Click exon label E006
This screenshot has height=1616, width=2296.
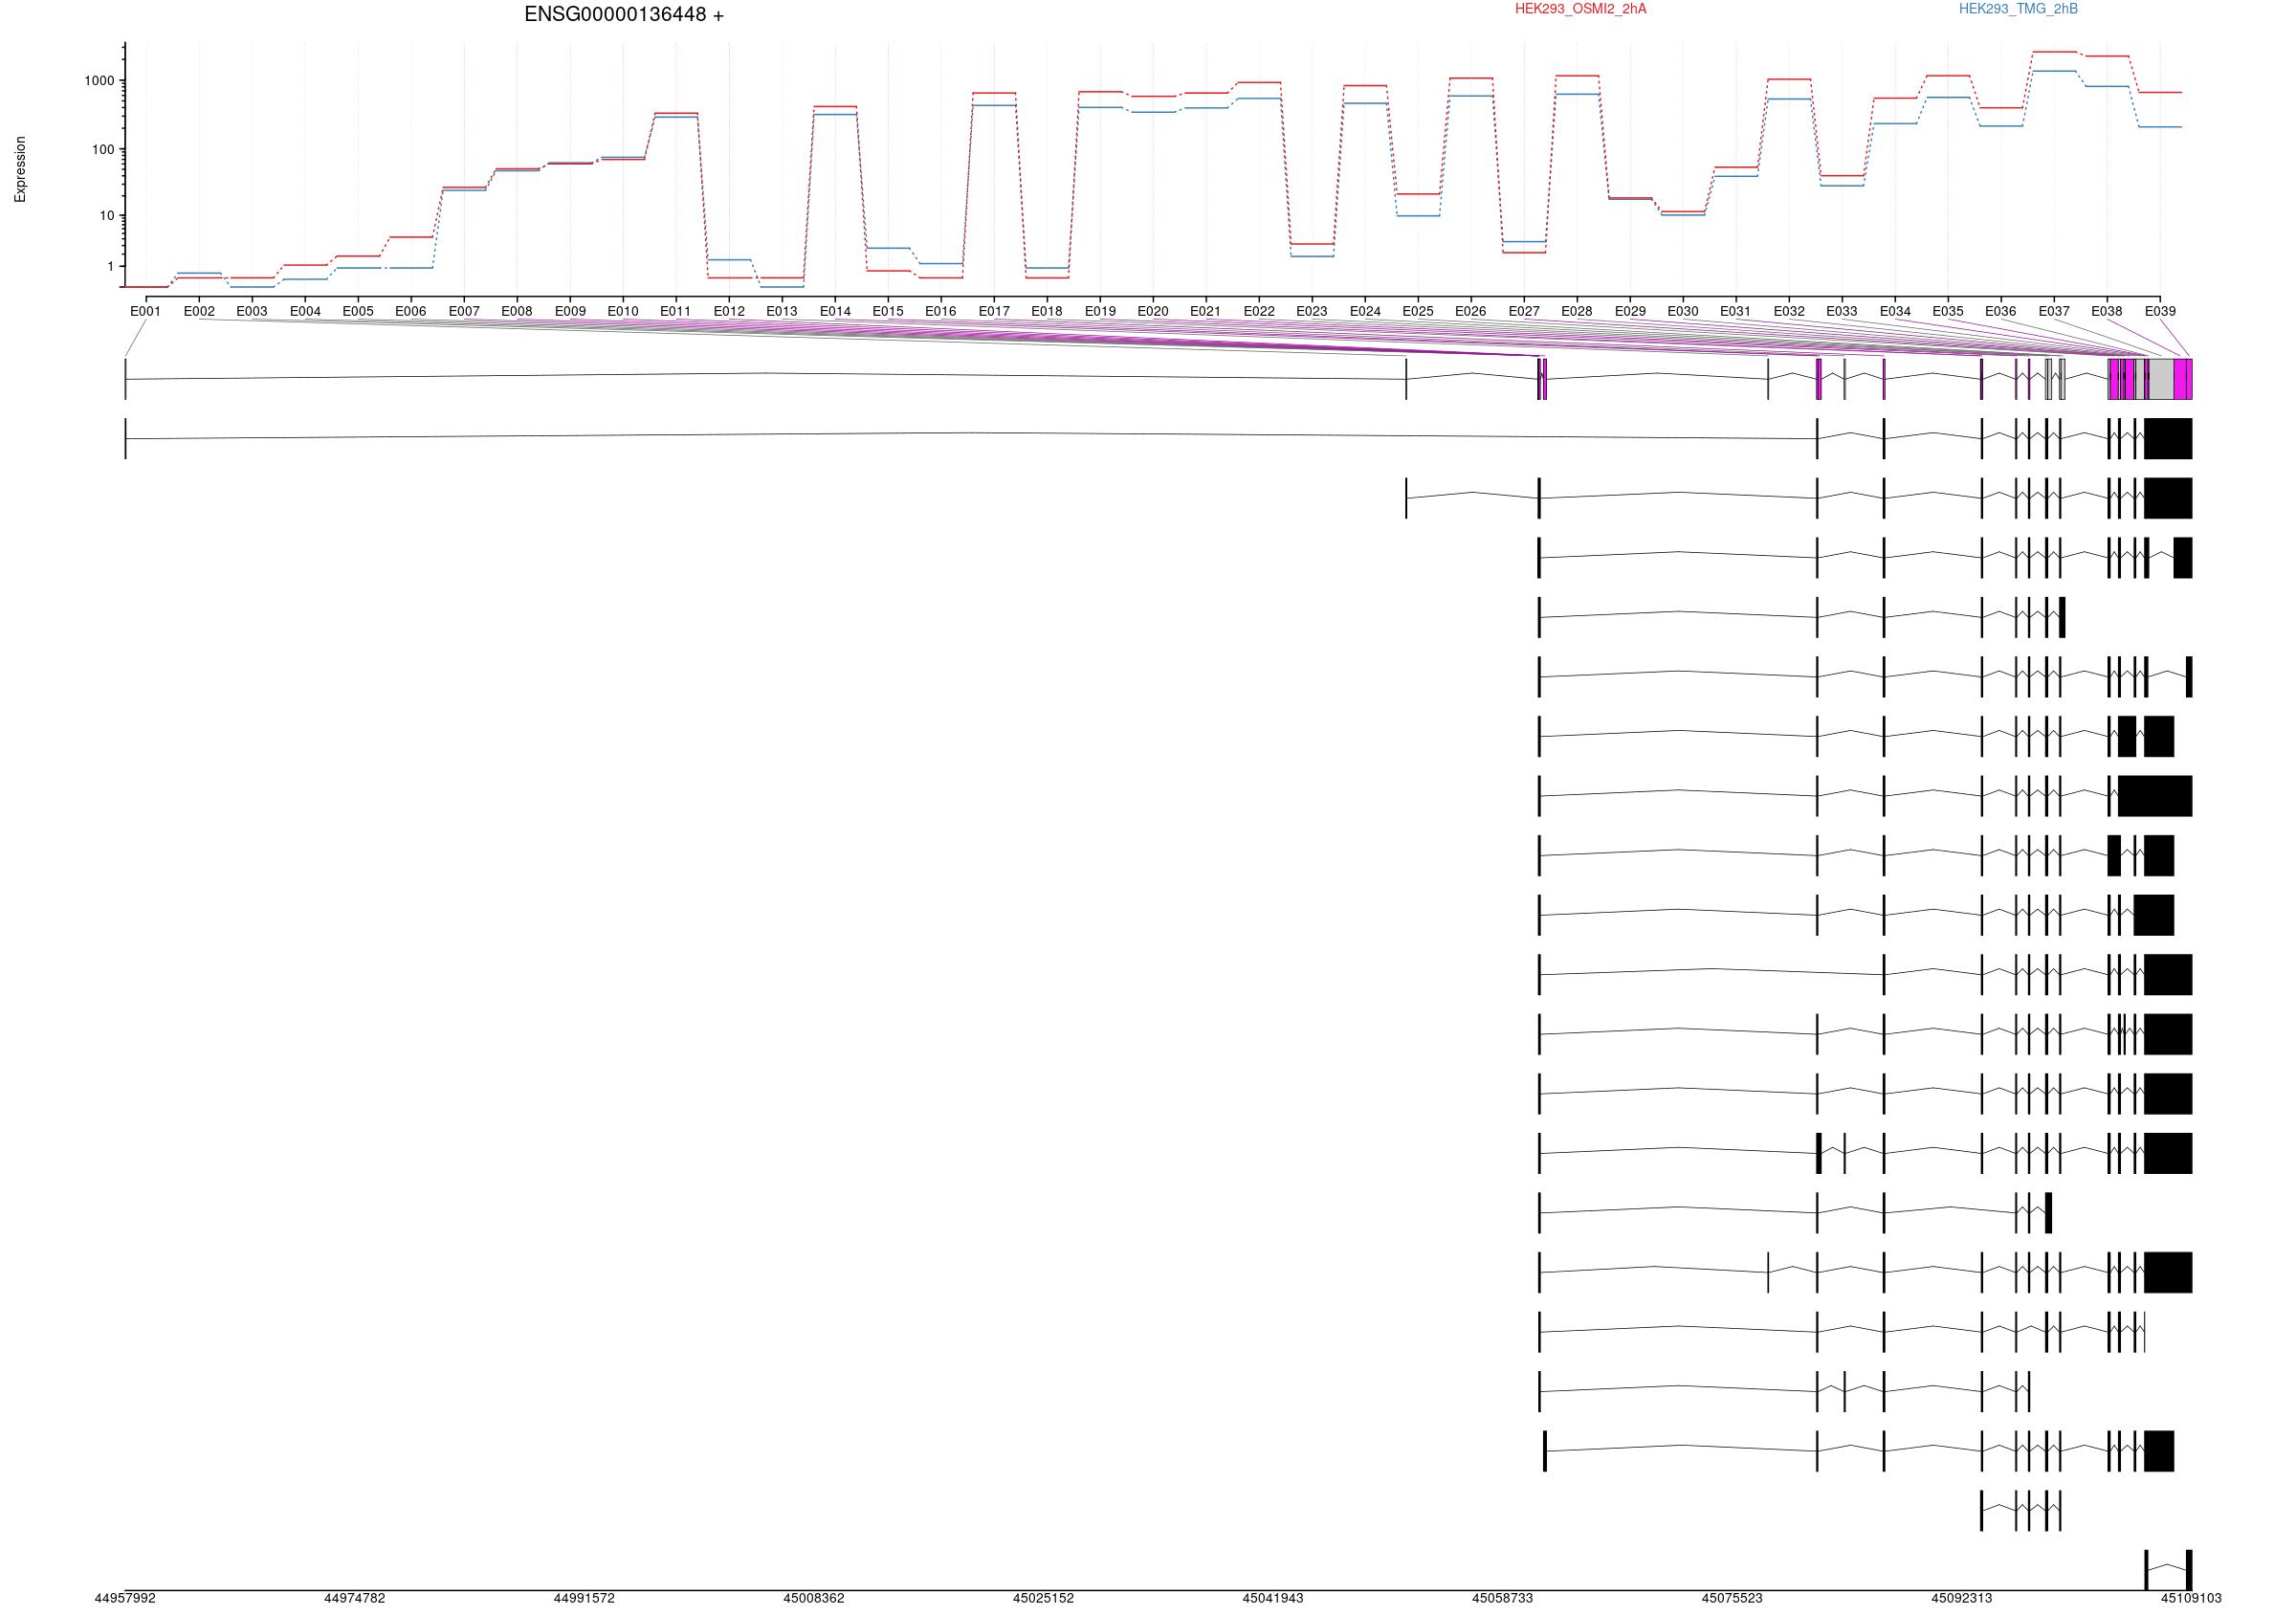tap(411, 311)
